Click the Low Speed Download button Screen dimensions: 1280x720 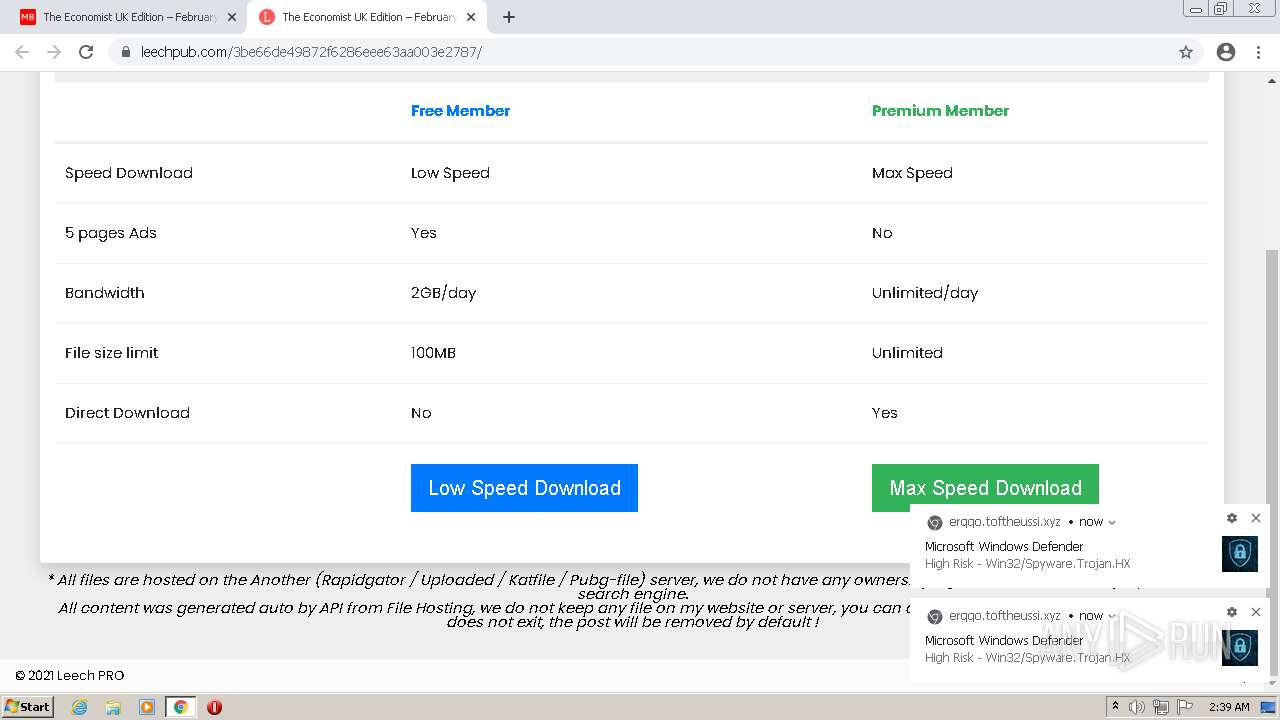pyautogui.click(x=524, y=488)
